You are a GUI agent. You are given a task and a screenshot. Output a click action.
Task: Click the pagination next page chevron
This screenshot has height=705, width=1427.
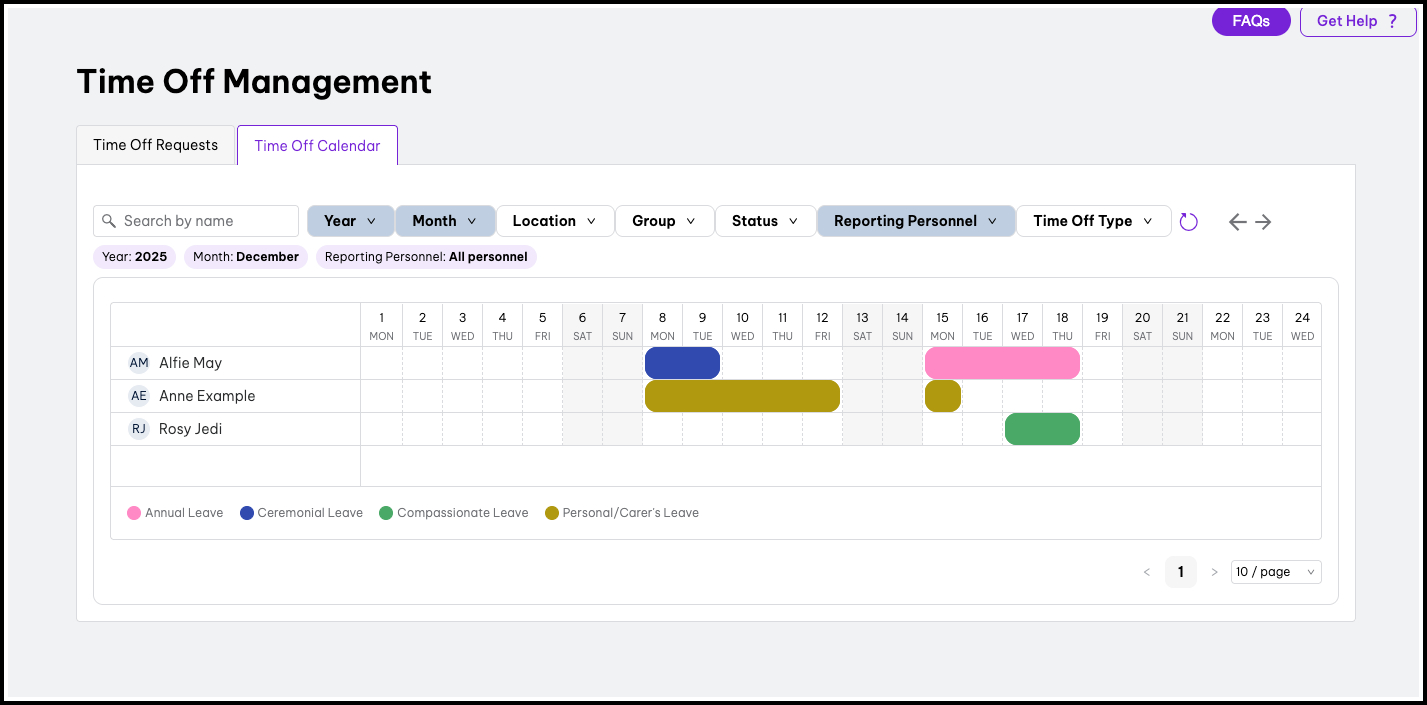(x=1214, y=572)
